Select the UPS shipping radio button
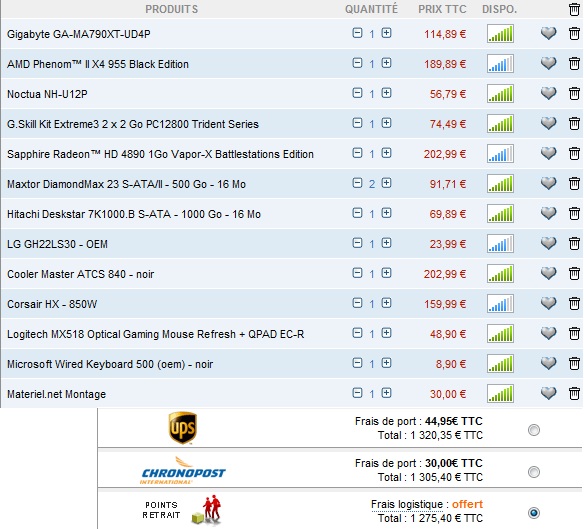Screen dimensions: 584x529 pos(534,430)
